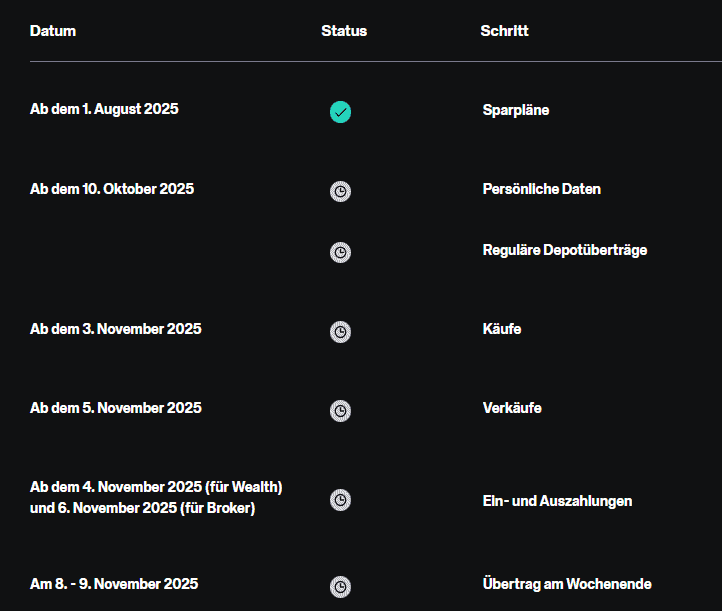Select the Käufe step text
Image resolution: width=722 pixels, height=611 pixels.
coord(501,329)
